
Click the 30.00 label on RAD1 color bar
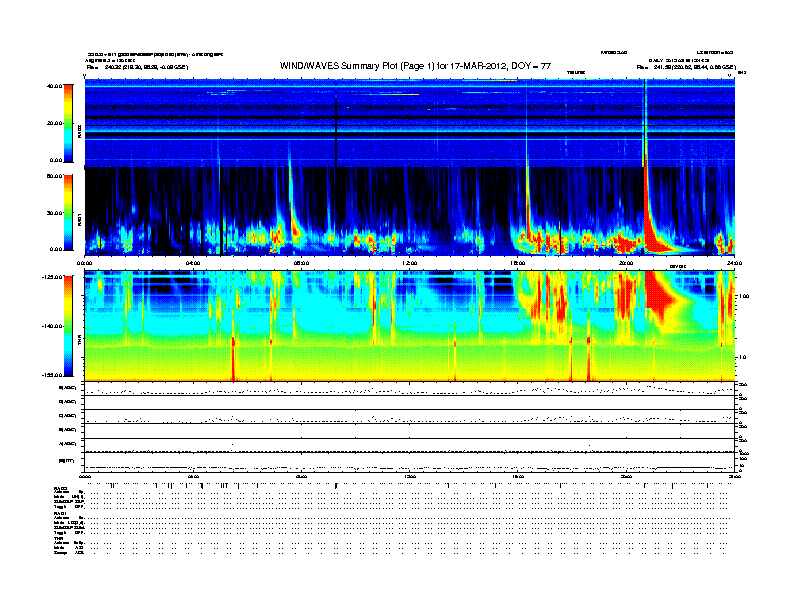click(x=54, y=213)
